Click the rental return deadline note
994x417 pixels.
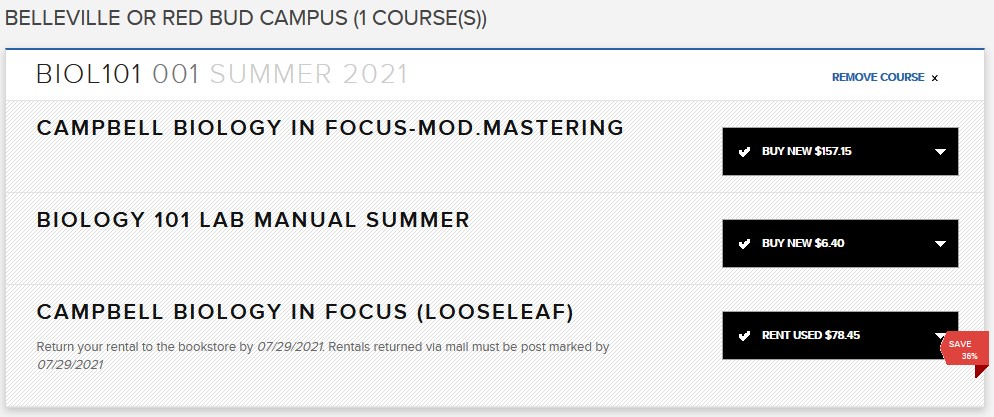[x=323, y=355]
